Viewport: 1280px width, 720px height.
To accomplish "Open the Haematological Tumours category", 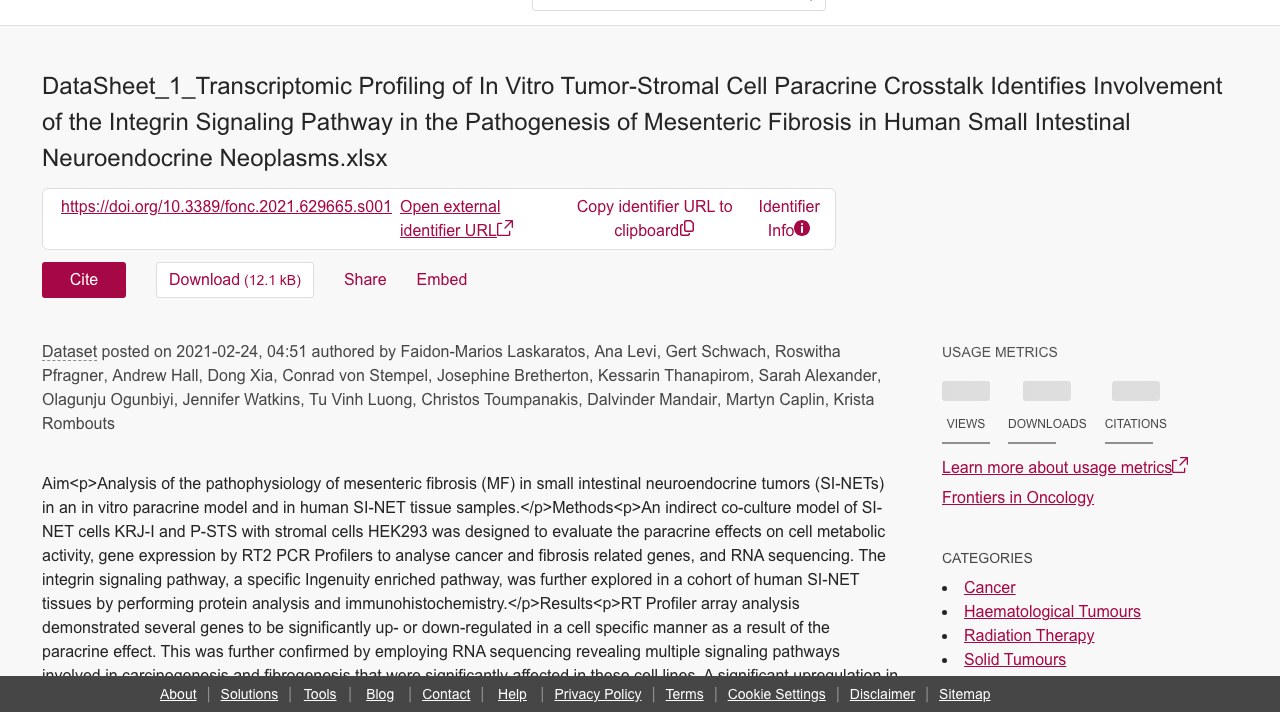I will point(1052,612).
